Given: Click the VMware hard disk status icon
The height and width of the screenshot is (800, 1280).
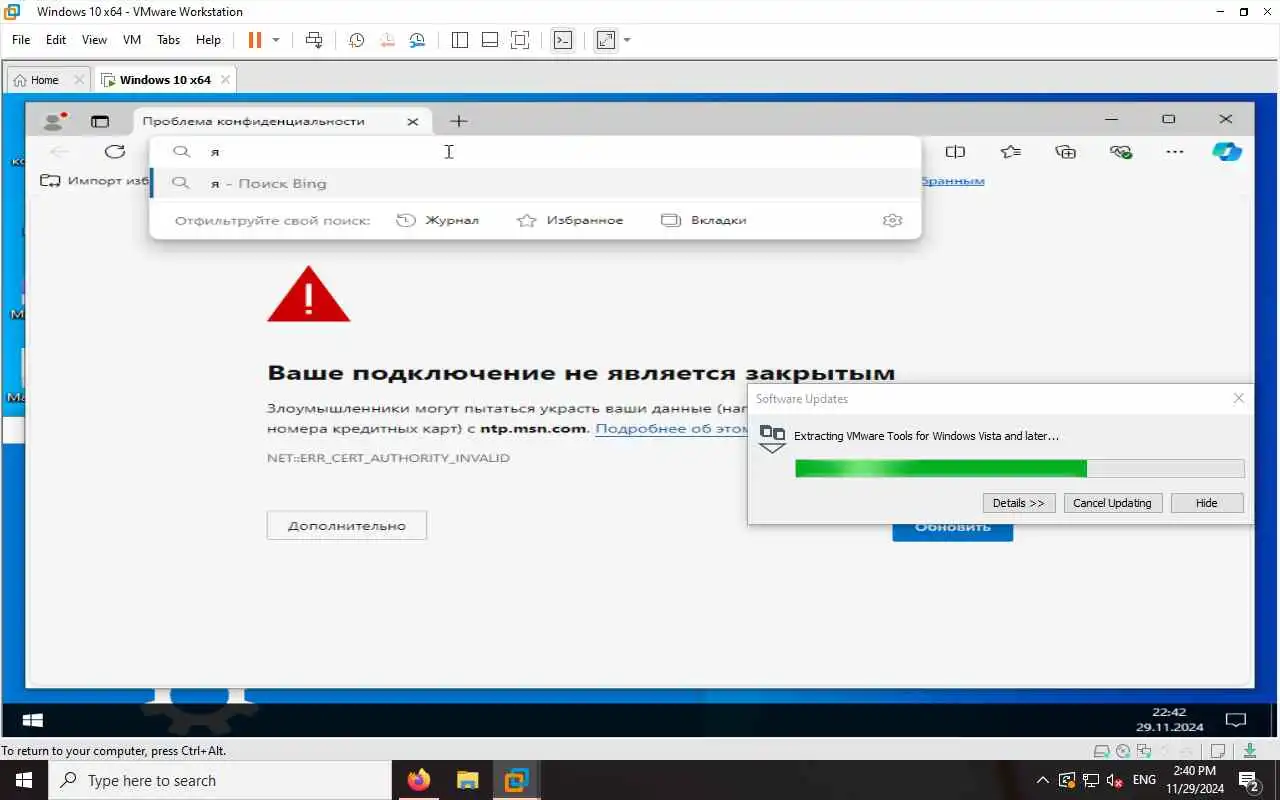Looking at the screenshot, I should click(x=1101, y=752).
